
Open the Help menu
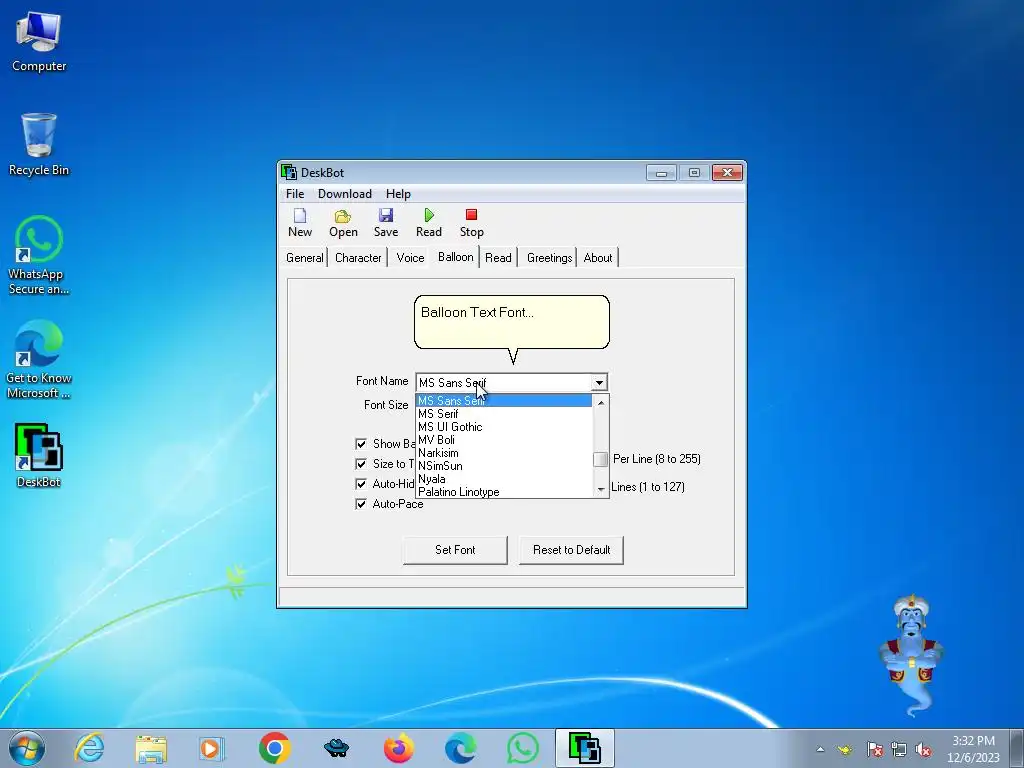(398, 194)
